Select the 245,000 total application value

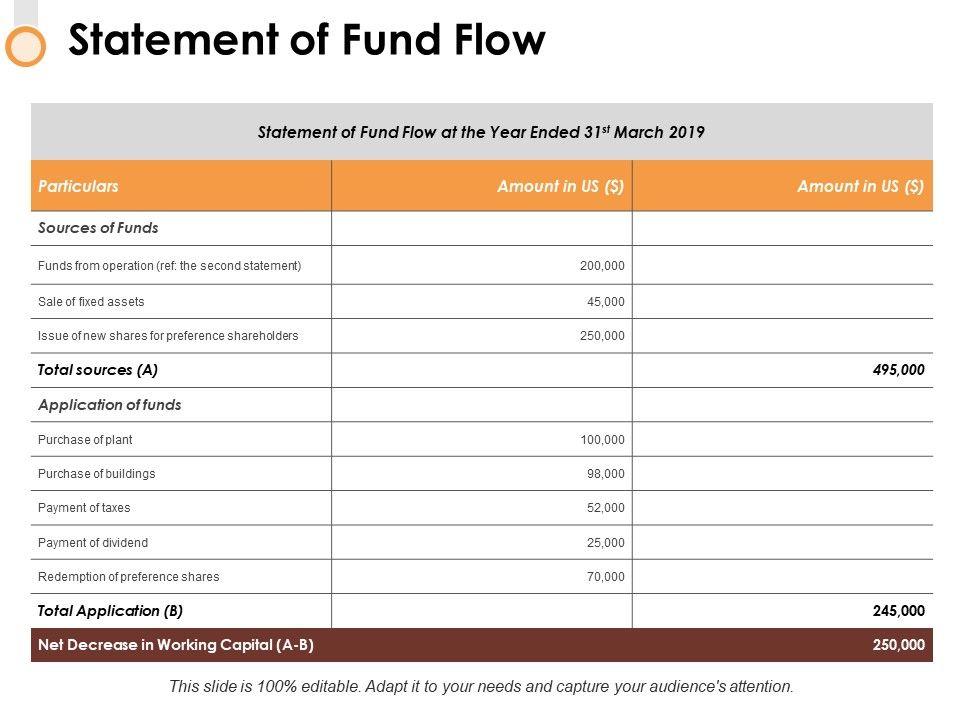899,611
